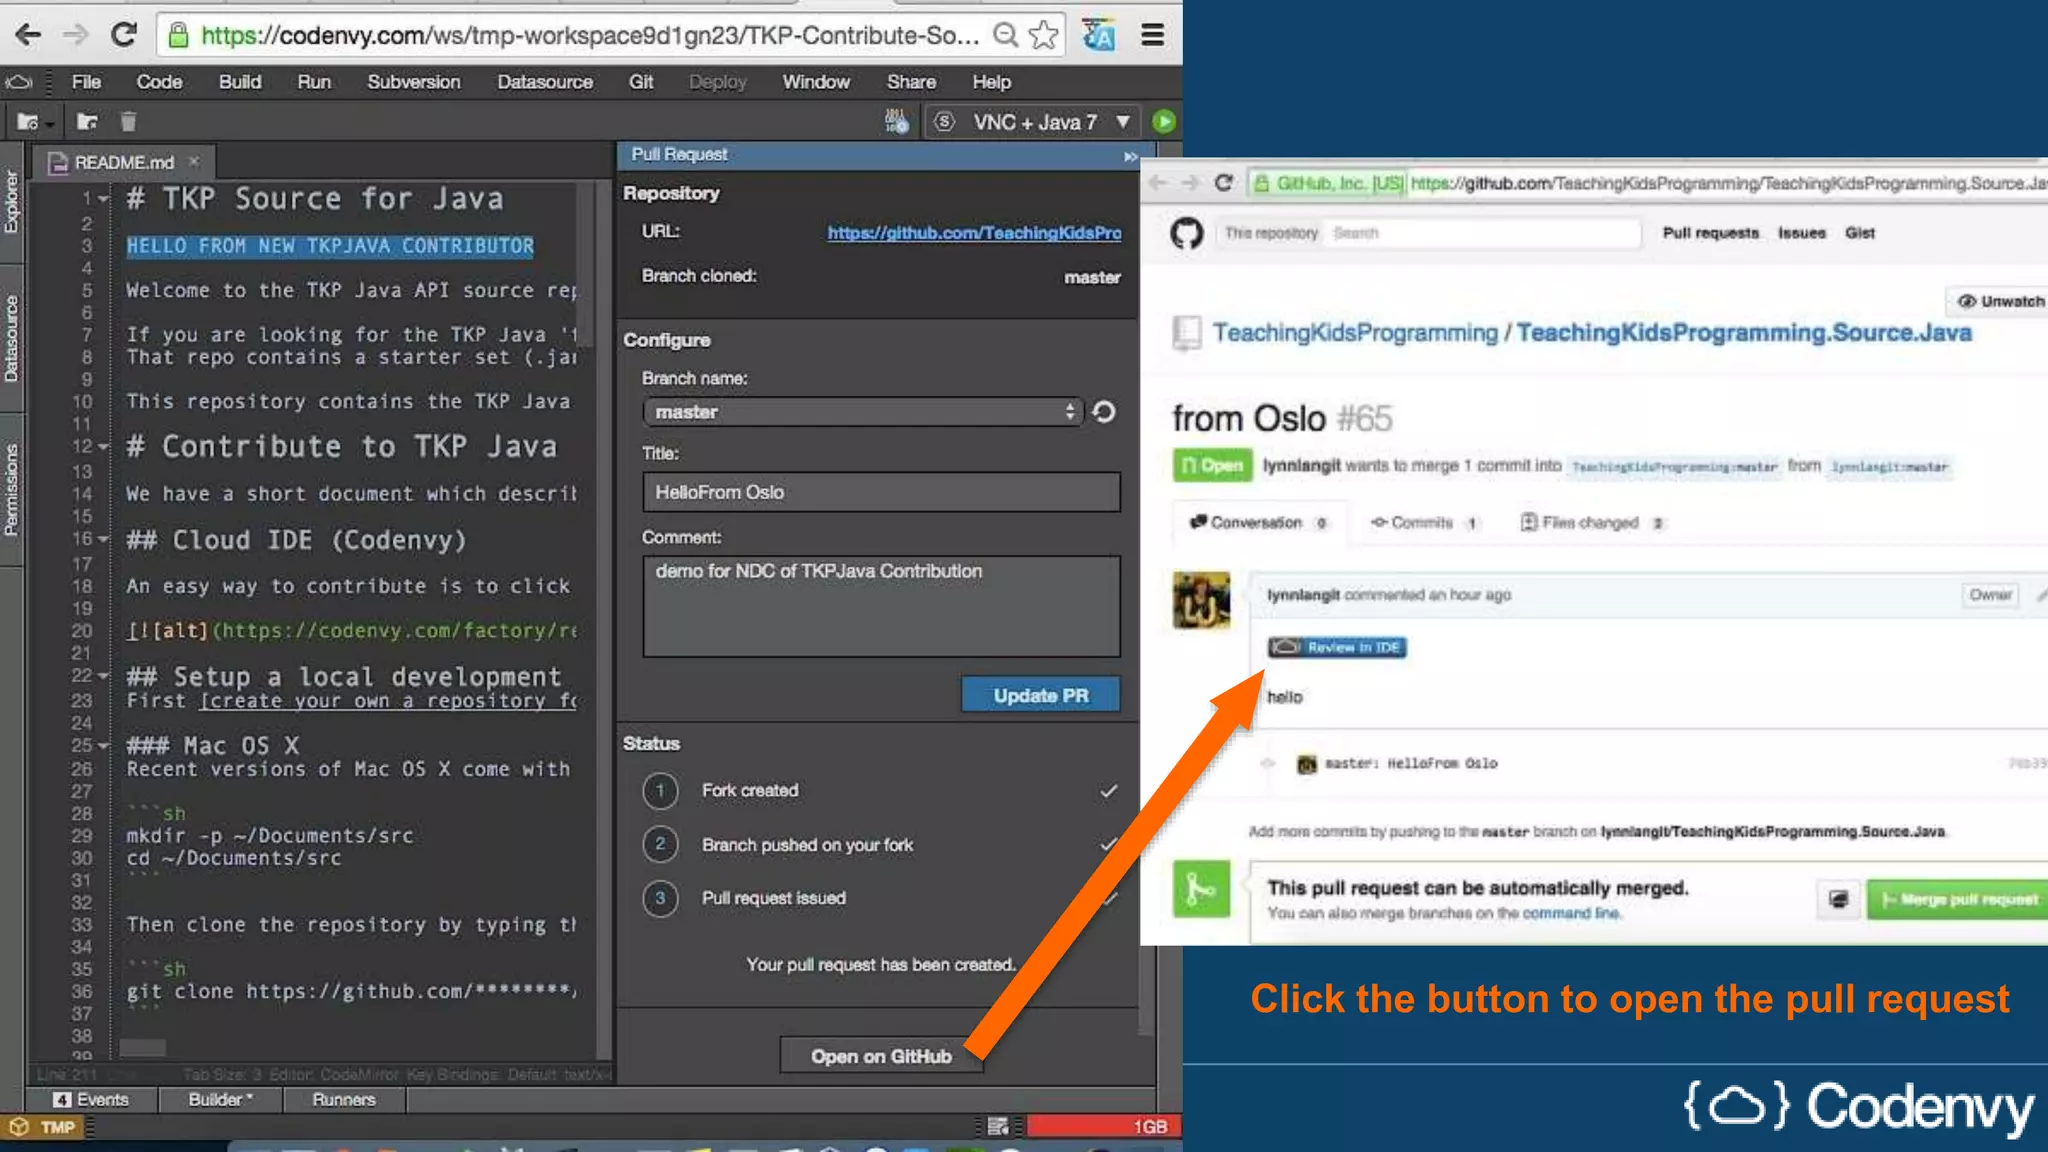The height and width of the screenshot is (1152, 2048).
Task: Click the binary build icon beside the runner selector
Action: 897,122
